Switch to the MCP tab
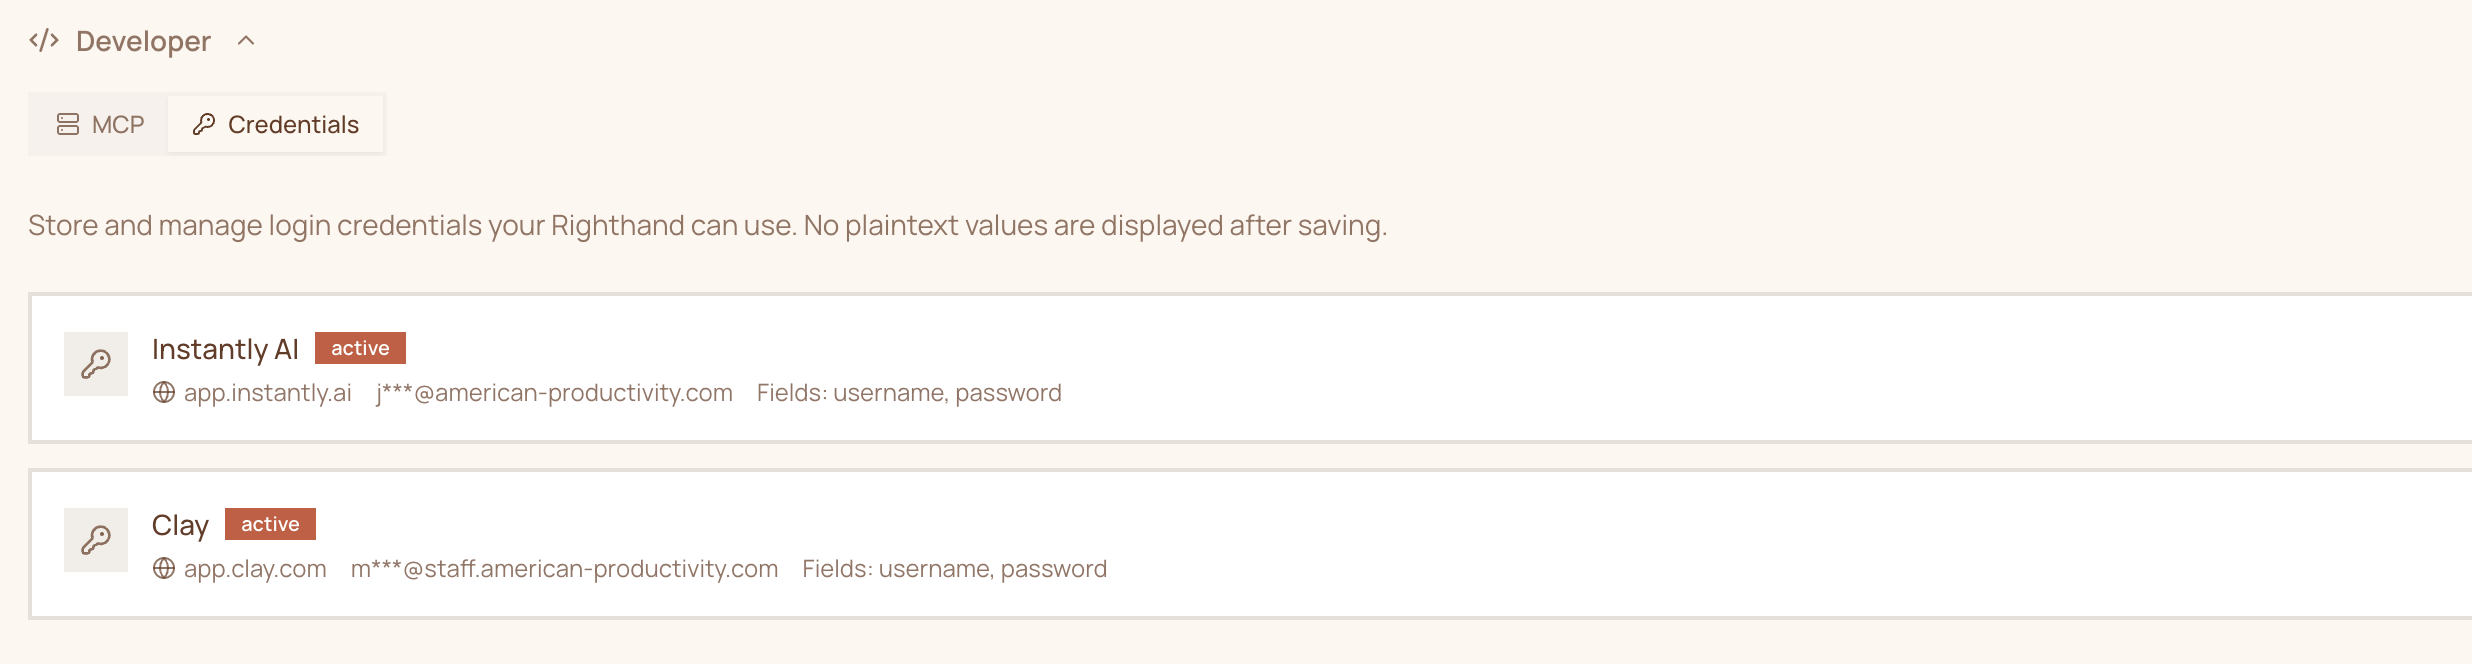 point(98,124)
